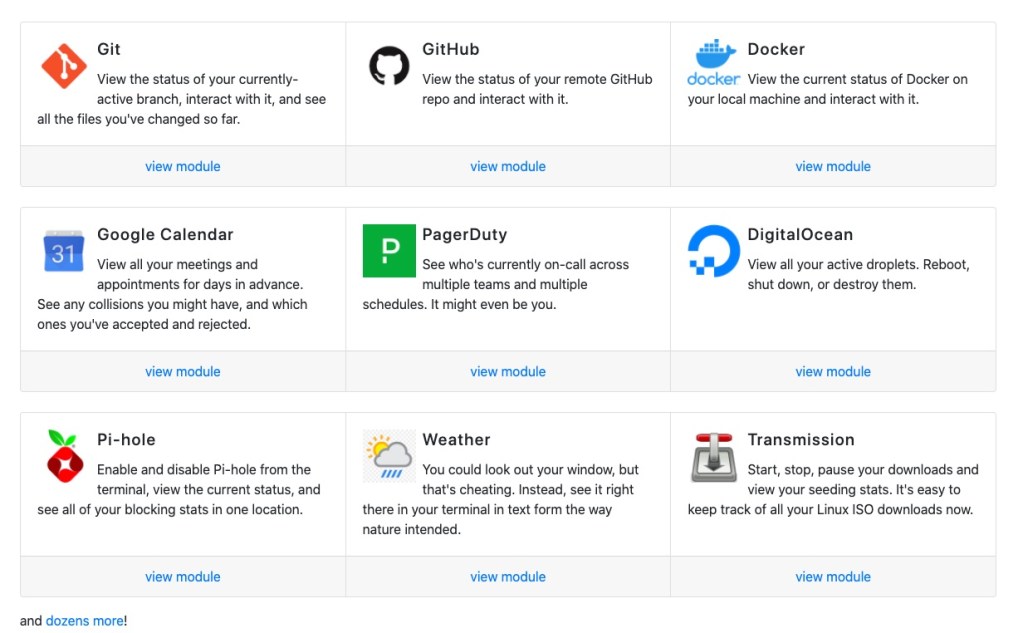The image size is (1023, 633).
Task: View the Google Calendar module
Action: [x=183, y=372]
